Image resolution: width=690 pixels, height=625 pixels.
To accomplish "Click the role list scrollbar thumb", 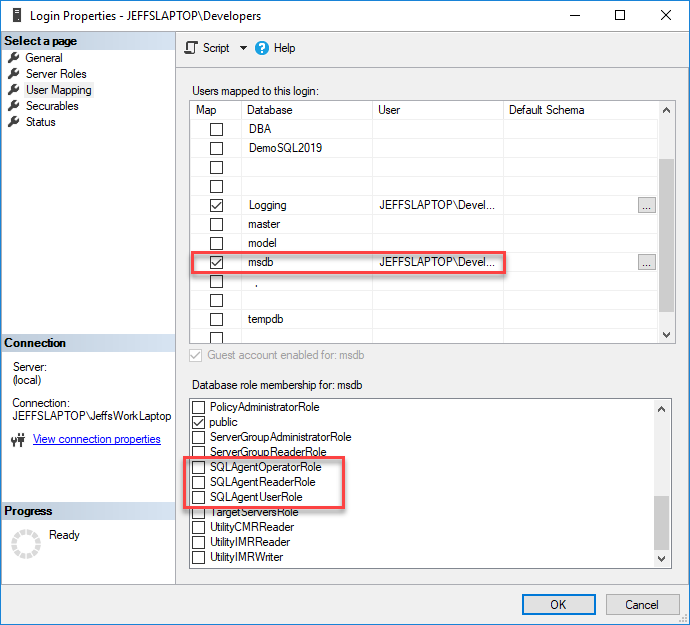I will (x=661, y=523).
